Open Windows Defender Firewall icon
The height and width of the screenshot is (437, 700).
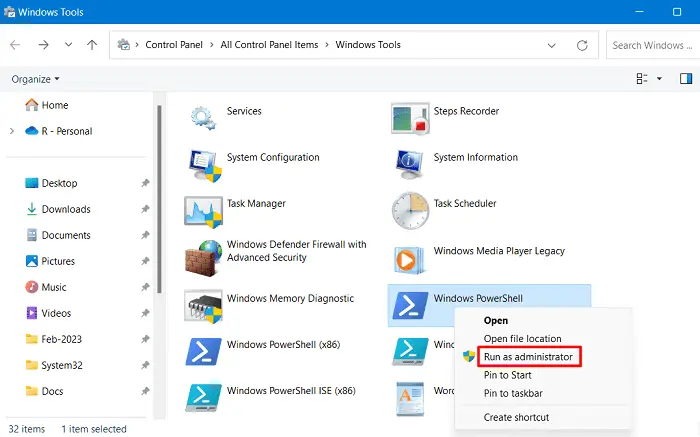[x=204, y=257]
